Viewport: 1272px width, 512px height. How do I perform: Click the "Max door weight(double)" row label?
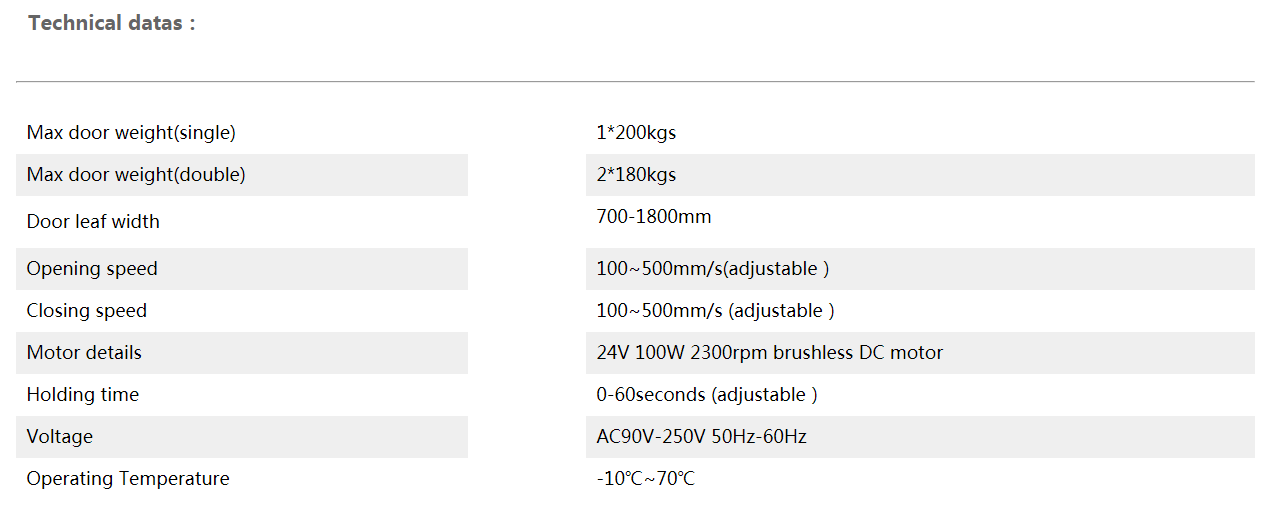tap(136, 175)
